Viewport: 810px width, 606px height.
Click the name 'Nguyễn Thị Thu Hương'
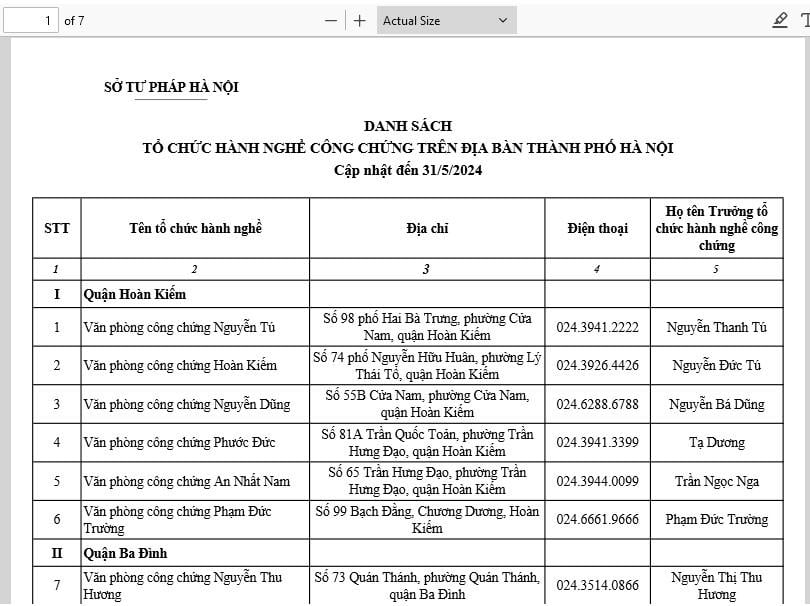coord(716,585)
